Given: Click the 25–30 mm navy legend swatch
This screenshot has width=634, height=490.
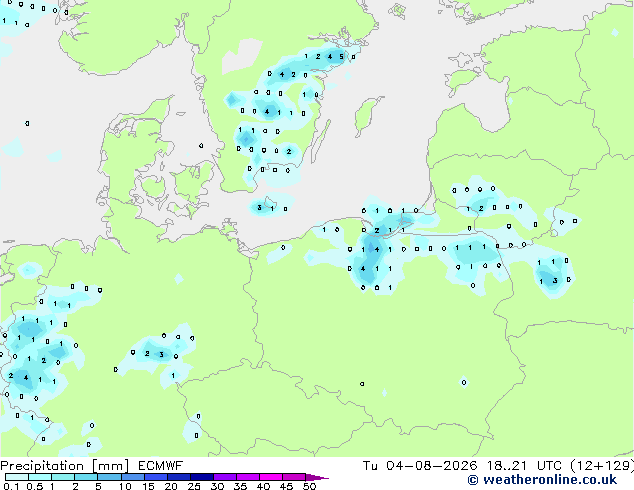Looking at the screenshot, I should (201, 477).
